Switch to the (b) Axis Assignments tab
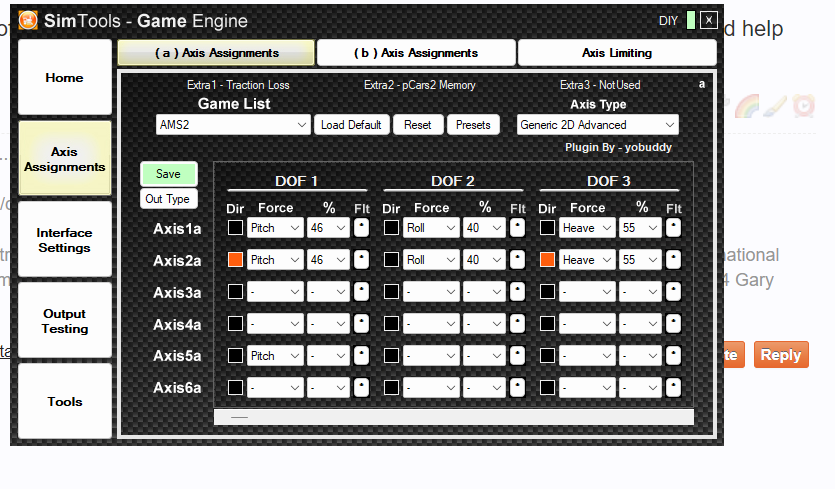835x489 pixels. [416, 53]
